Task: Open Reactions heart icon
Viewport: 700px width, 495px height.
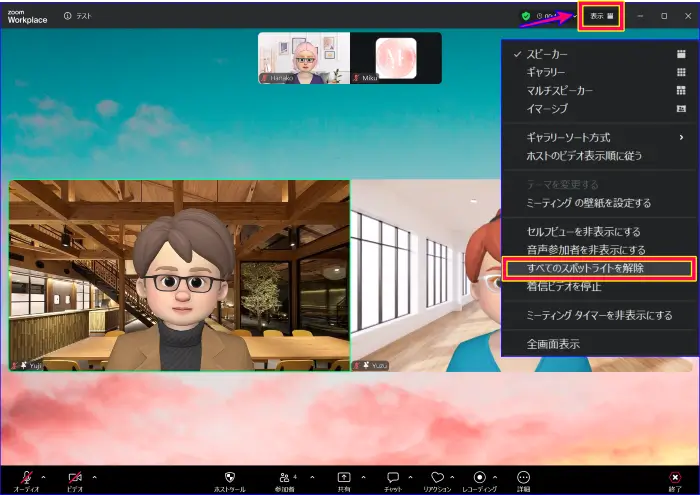Action: click(437, 478)
